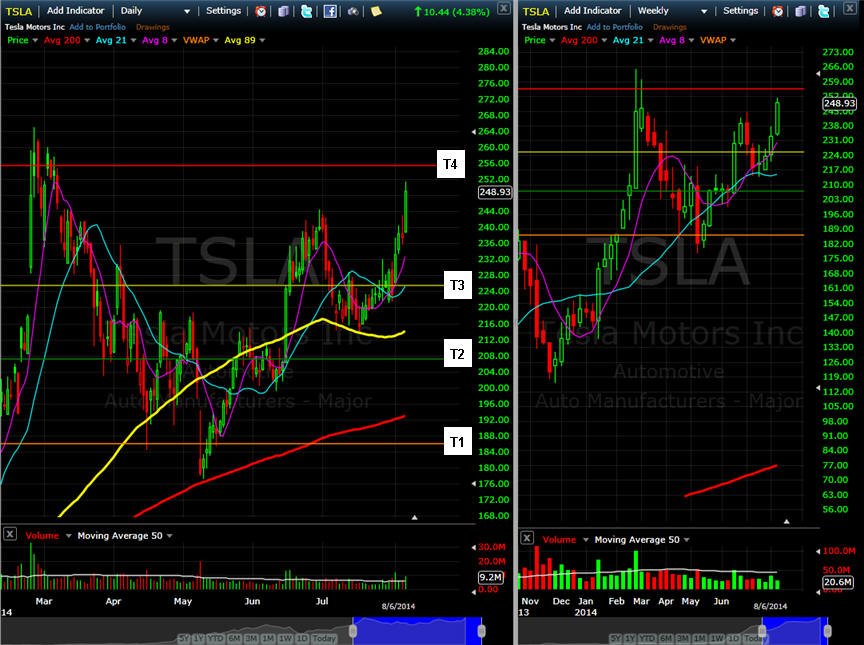Click Add Indicator on the Weekly chart

point(592,10)
